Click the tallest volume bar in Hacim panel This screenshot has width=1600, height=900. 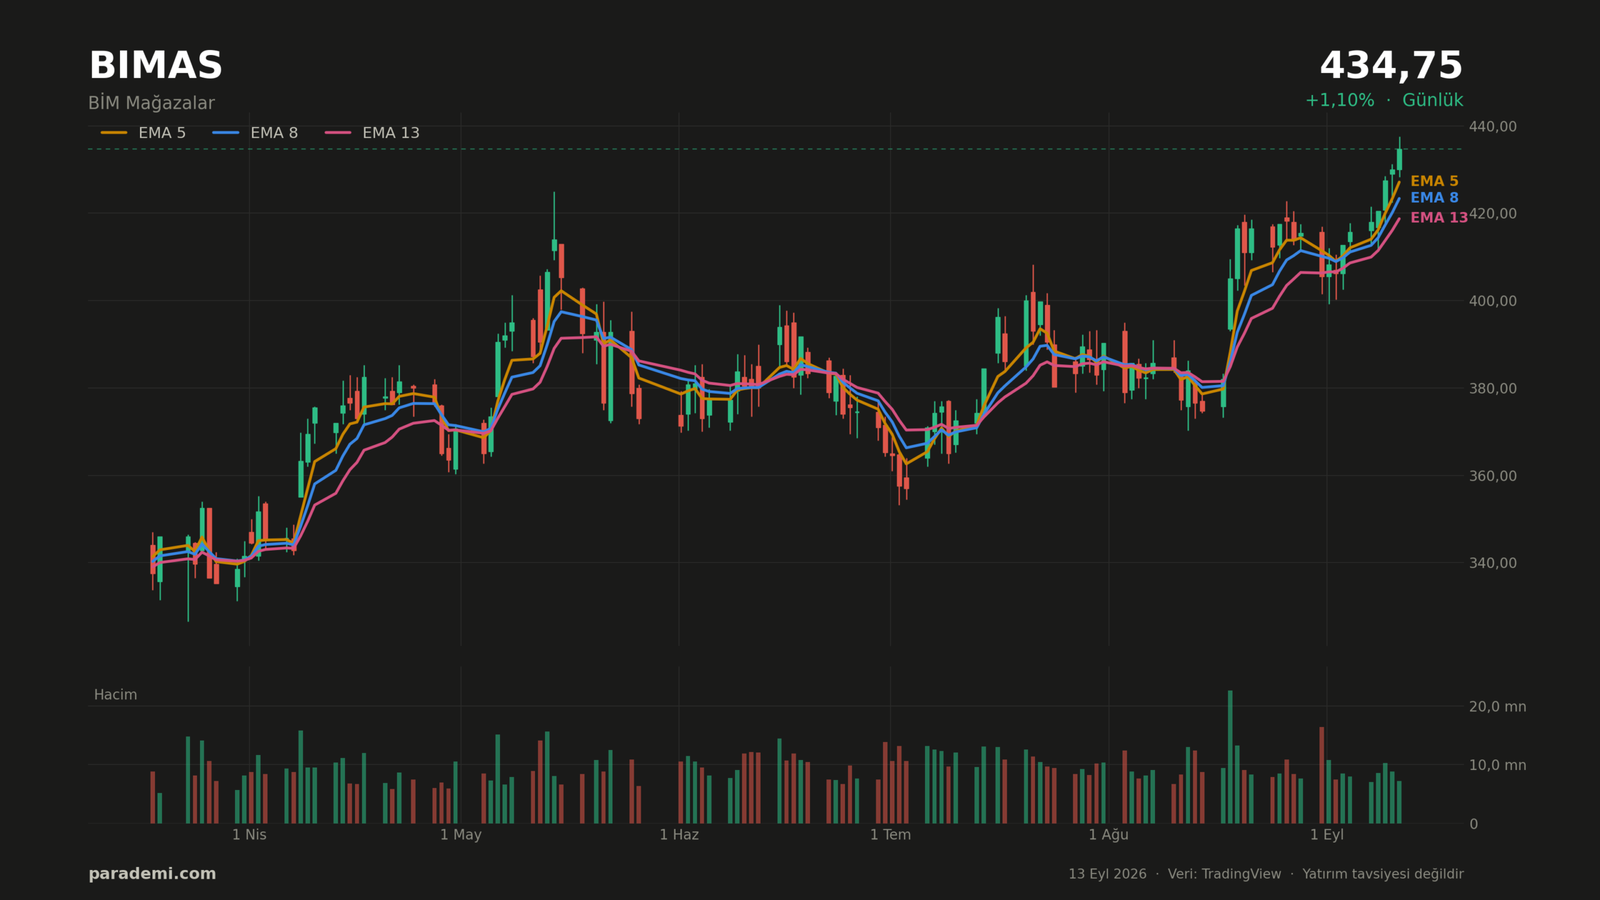pyautogui.click(x=1230, y=757)
